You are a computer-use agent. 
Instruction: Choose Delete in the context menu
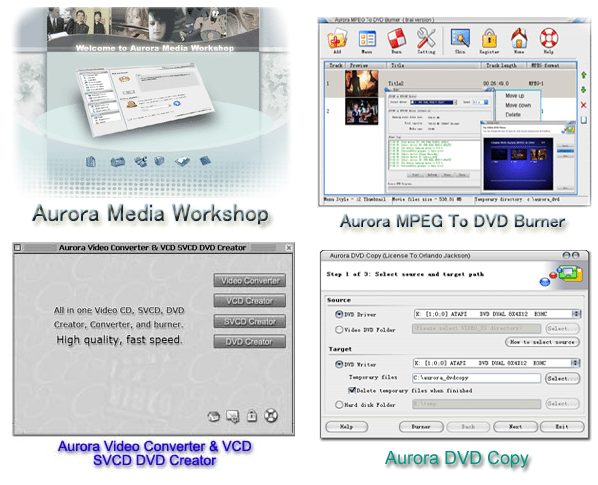(x=513, y=114)
